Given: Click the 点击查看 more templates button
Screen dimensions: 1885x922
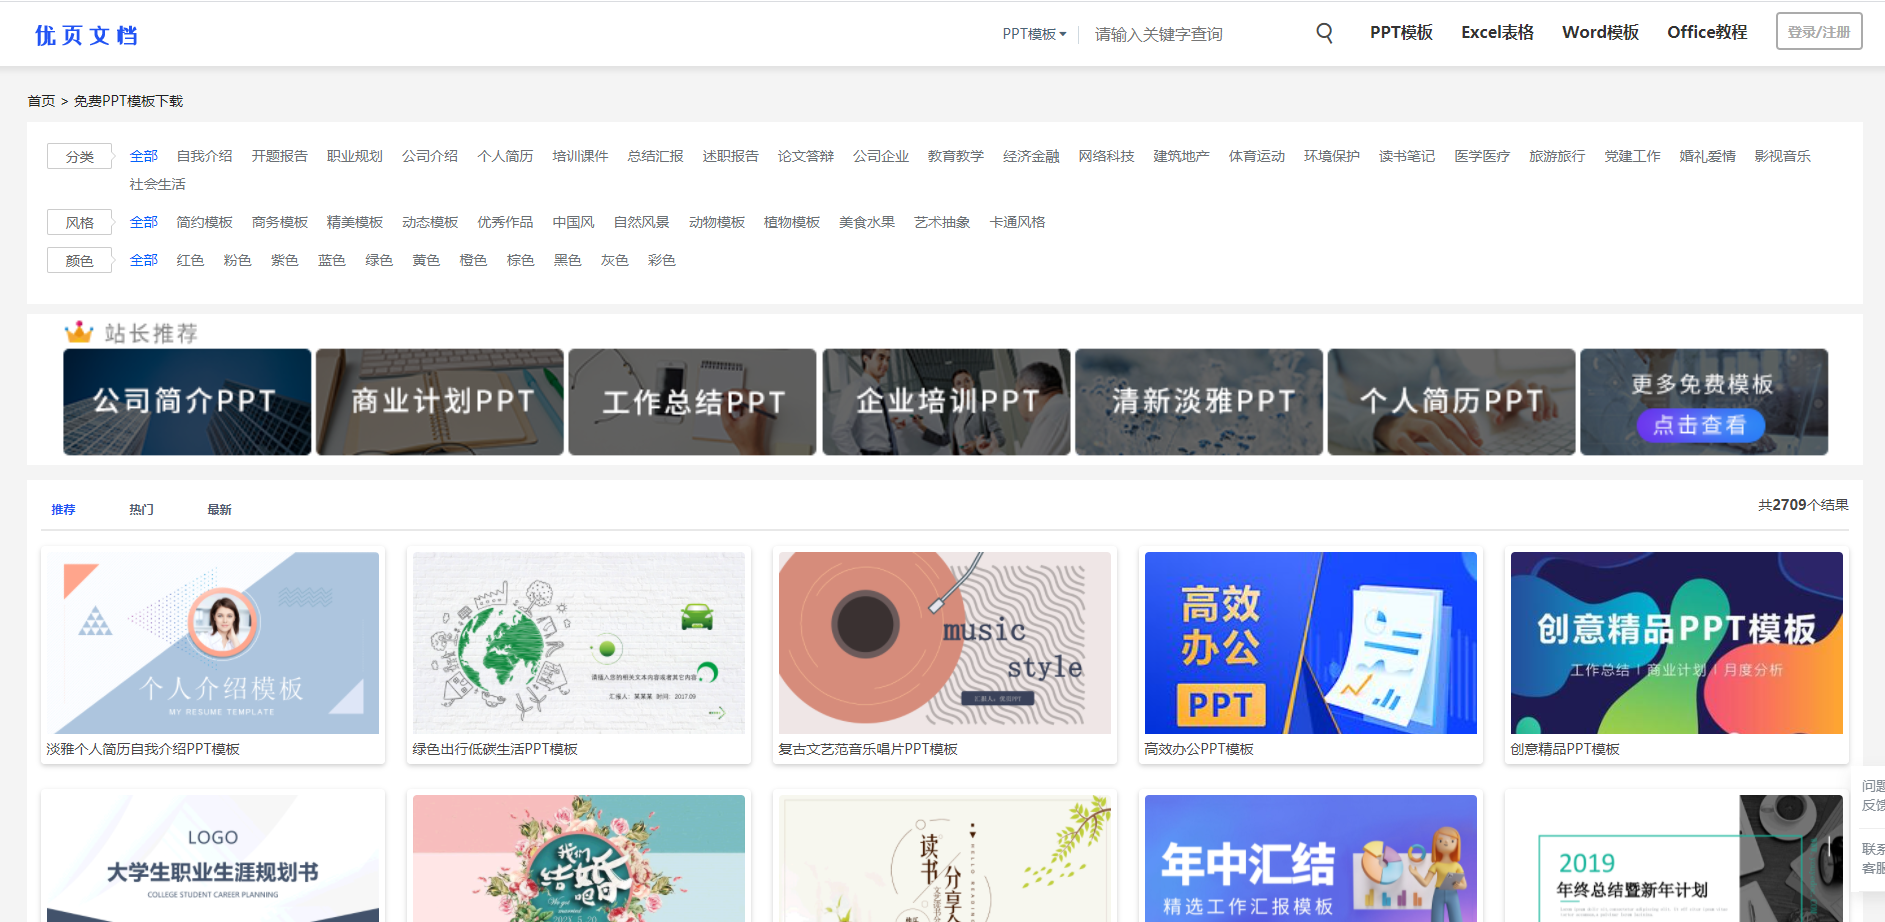Looking at the screenshot, I should pos(1700,425).
